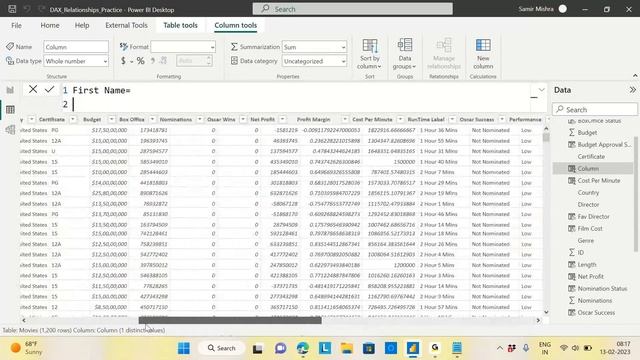Click the weather widget in taskbar
Viewport: 640px width, 360px height.
(x=27, y=348)
